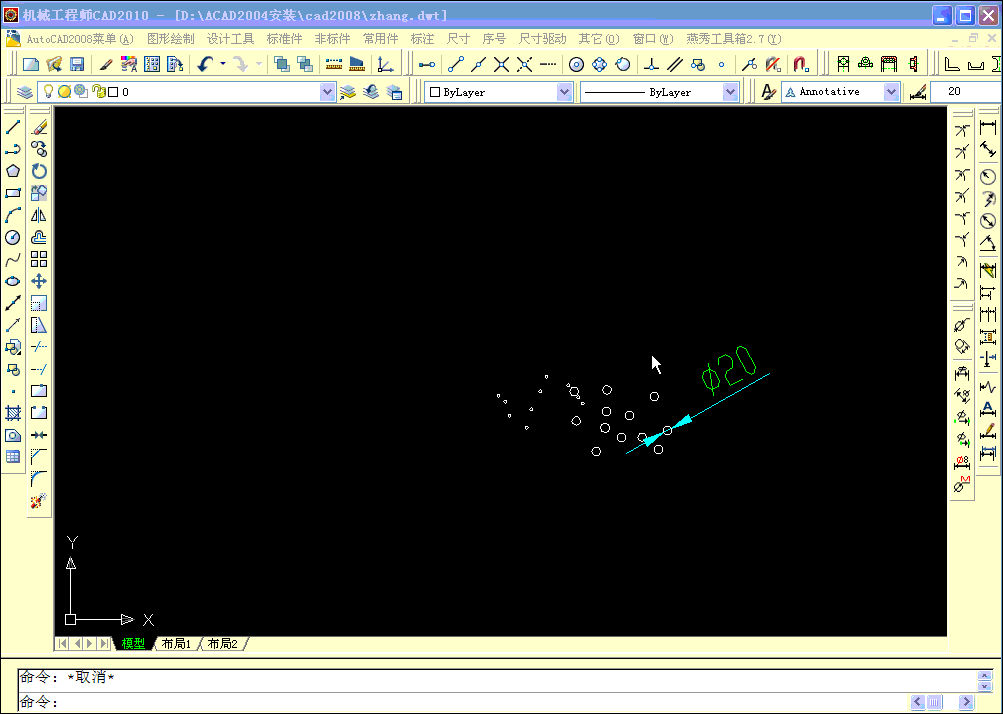The height and width of the screenshot is (714, 1003).
Task: Select the Rectangle draw tool
Action: tap(13, 193)
